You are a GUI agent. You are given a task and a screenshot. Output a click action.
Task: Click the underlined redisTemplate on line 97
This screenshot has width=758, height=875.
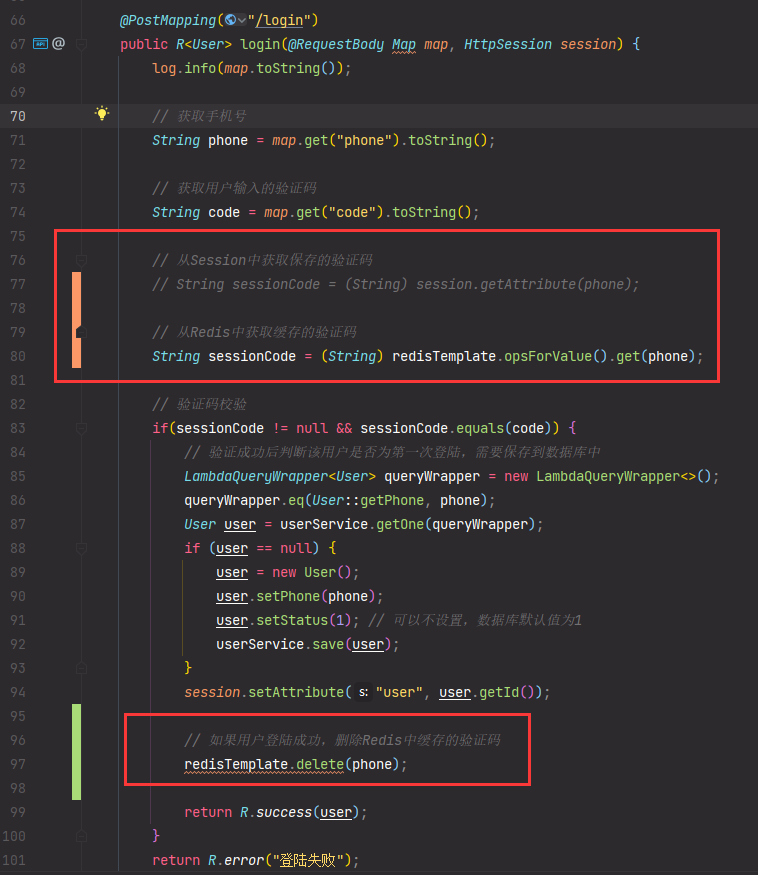click(x=235, y=764)
